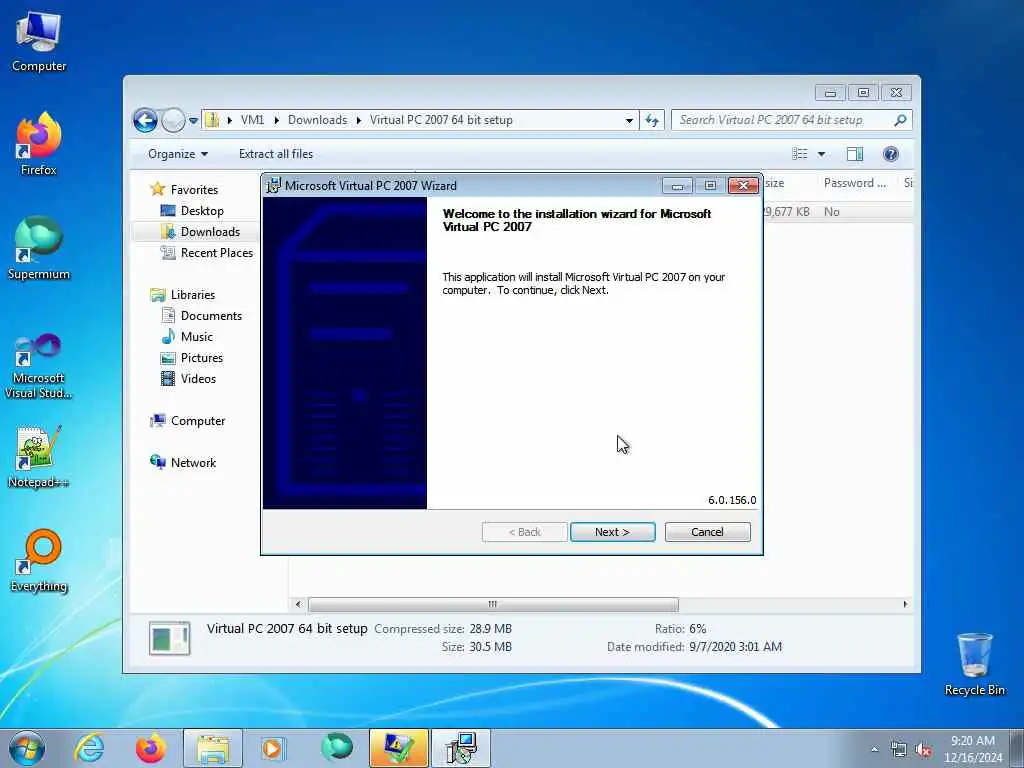
Task: Click the right arrow of horizontal scrollbar
Action: coord(905,605)
